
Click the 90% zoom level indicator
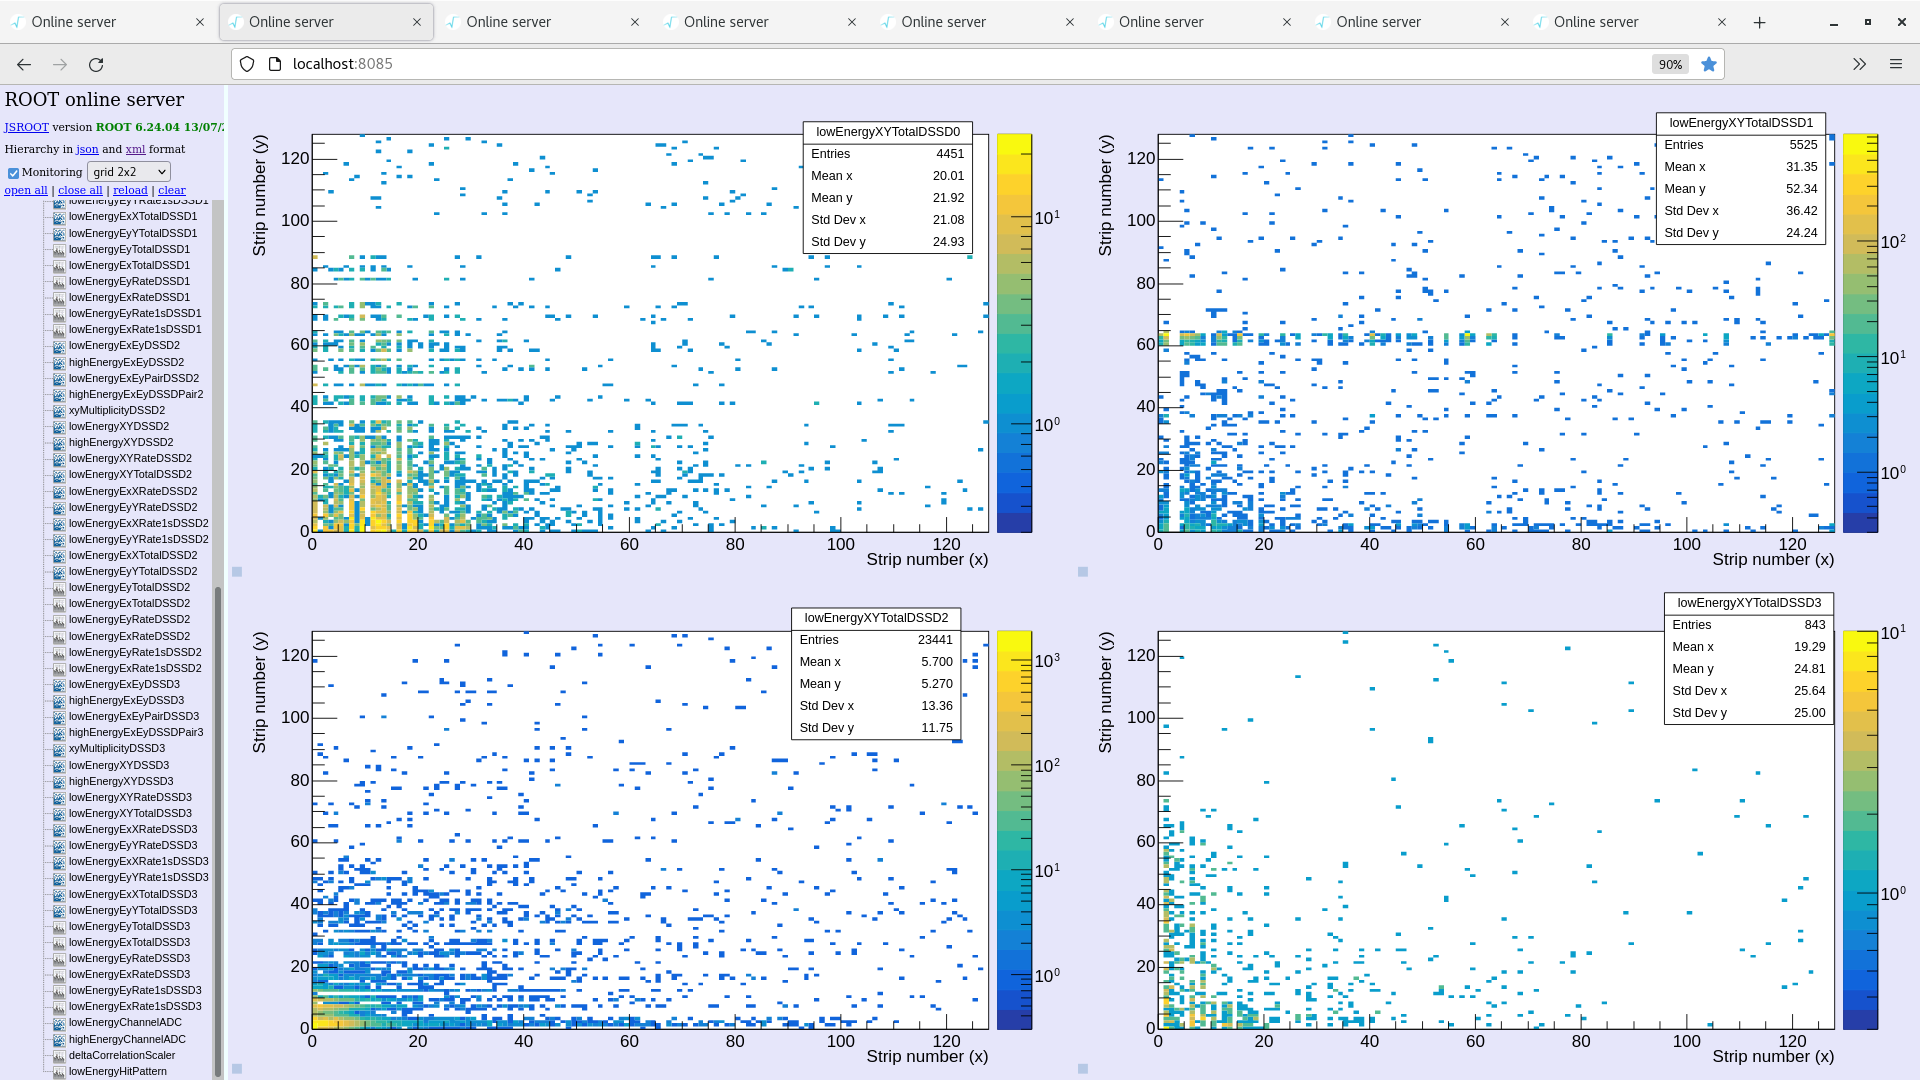(1670, 64)
